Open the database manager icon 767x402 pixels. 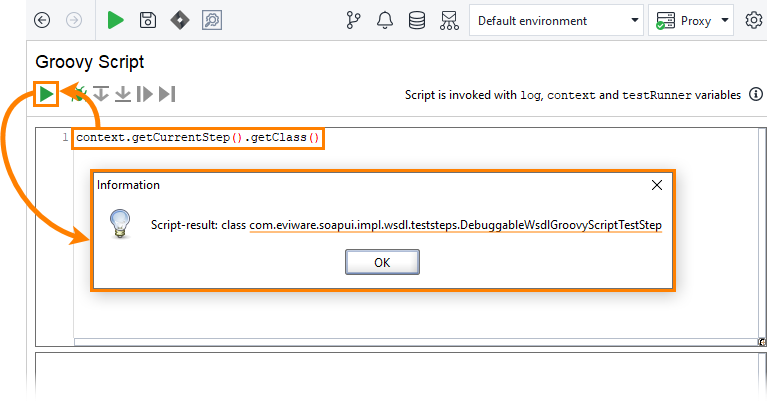pyautogui.click(x=417, y=21)
